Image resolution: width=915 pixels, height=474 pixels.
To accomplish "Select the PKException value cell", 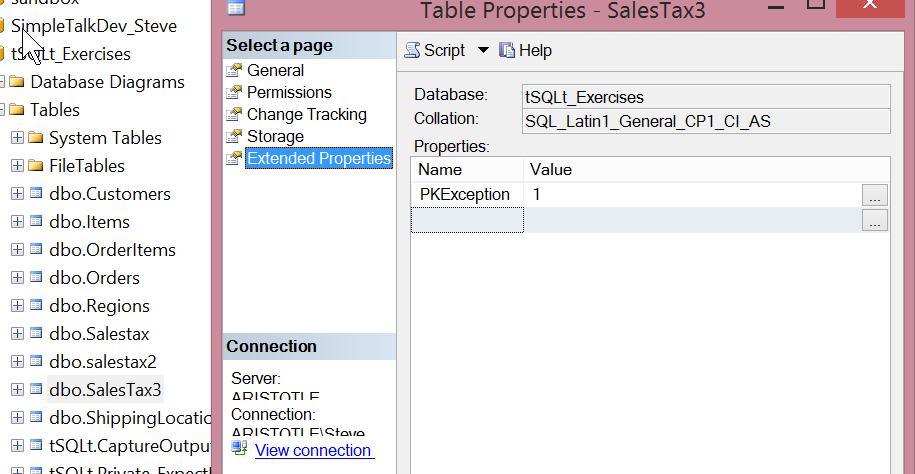I will click(692, 195).
